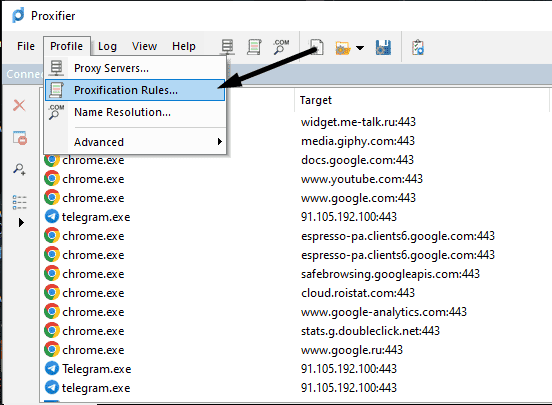552x405 pixels.
Task: Open the profile folder dropdown arrow
Action: click(360, 48)
